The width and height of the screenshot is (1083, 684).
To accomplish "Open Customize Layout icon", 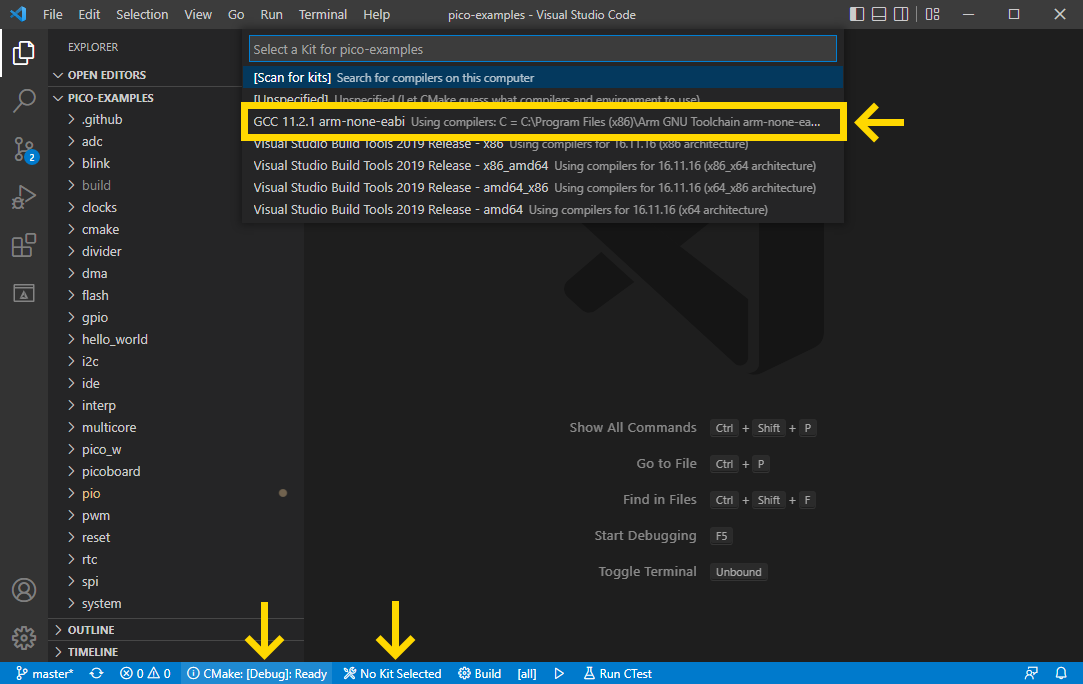I will (x=932, y=14).
